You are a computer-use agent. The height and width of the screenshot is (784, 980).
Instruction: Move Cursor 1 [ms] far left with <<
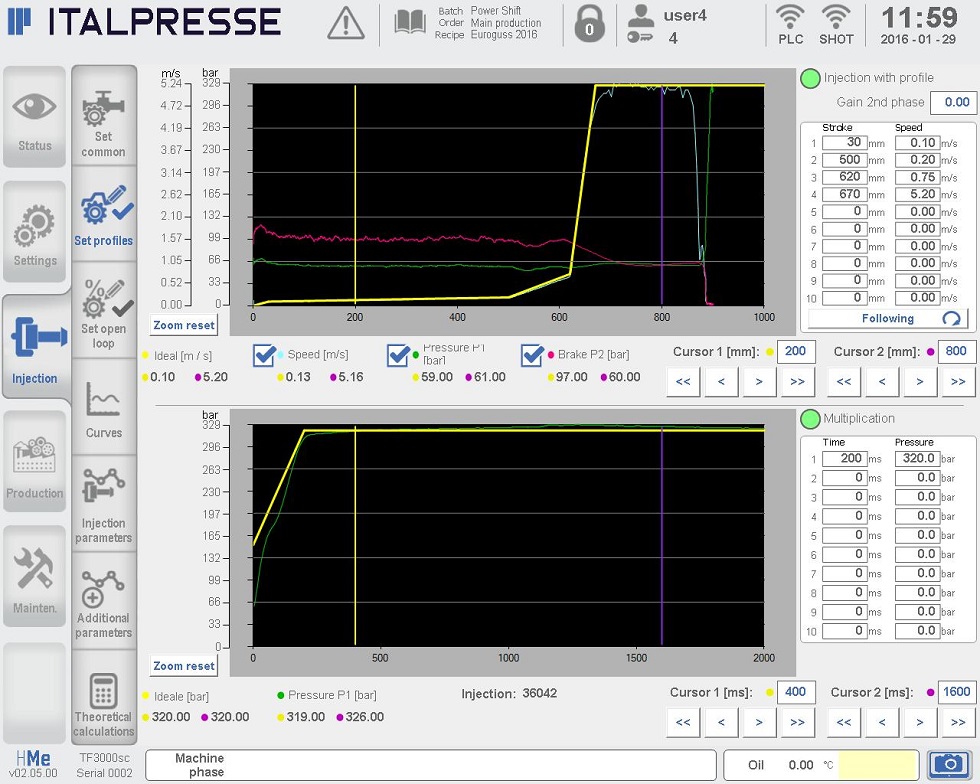[x=683, y=722]
